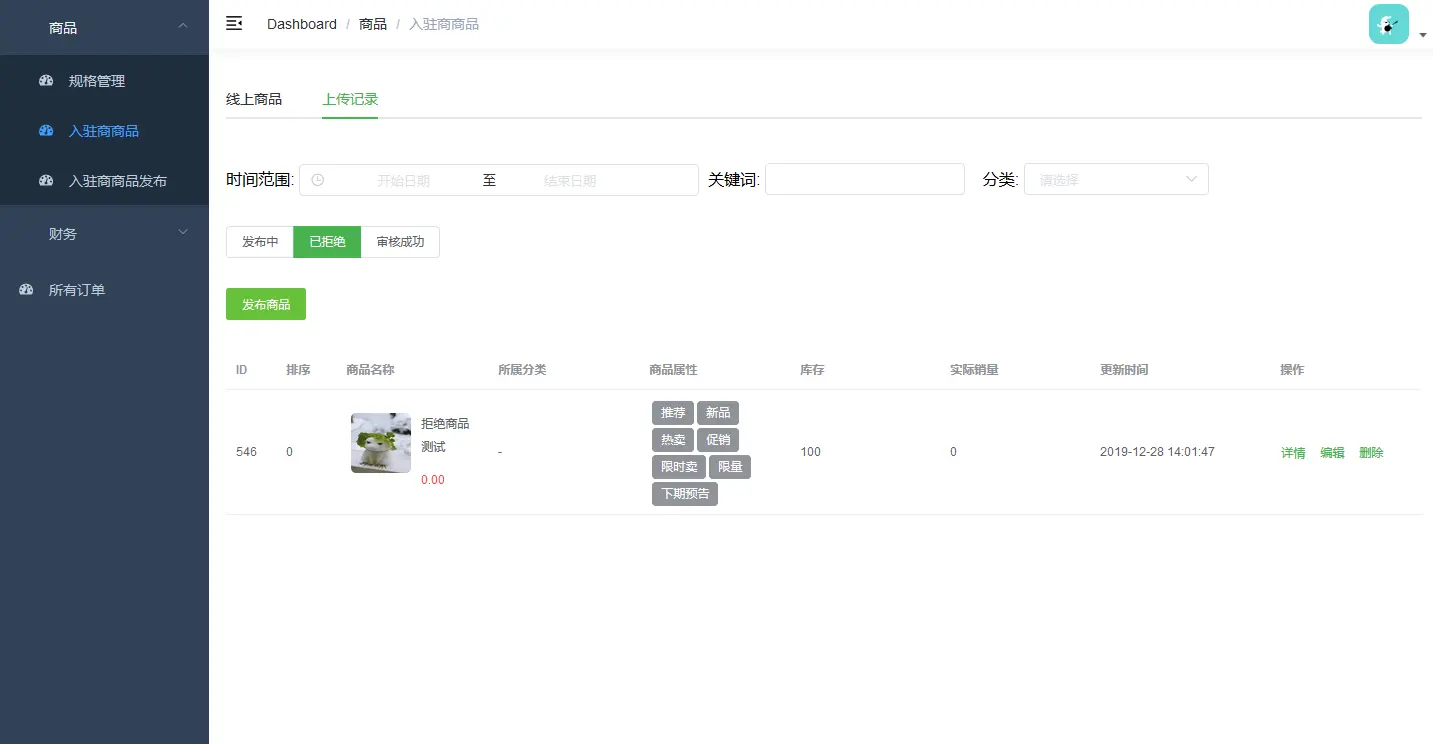Viewport: 1433px width, 744px height.
Task: Switch to the 线上商品 tab
Action: pos(254,99)
